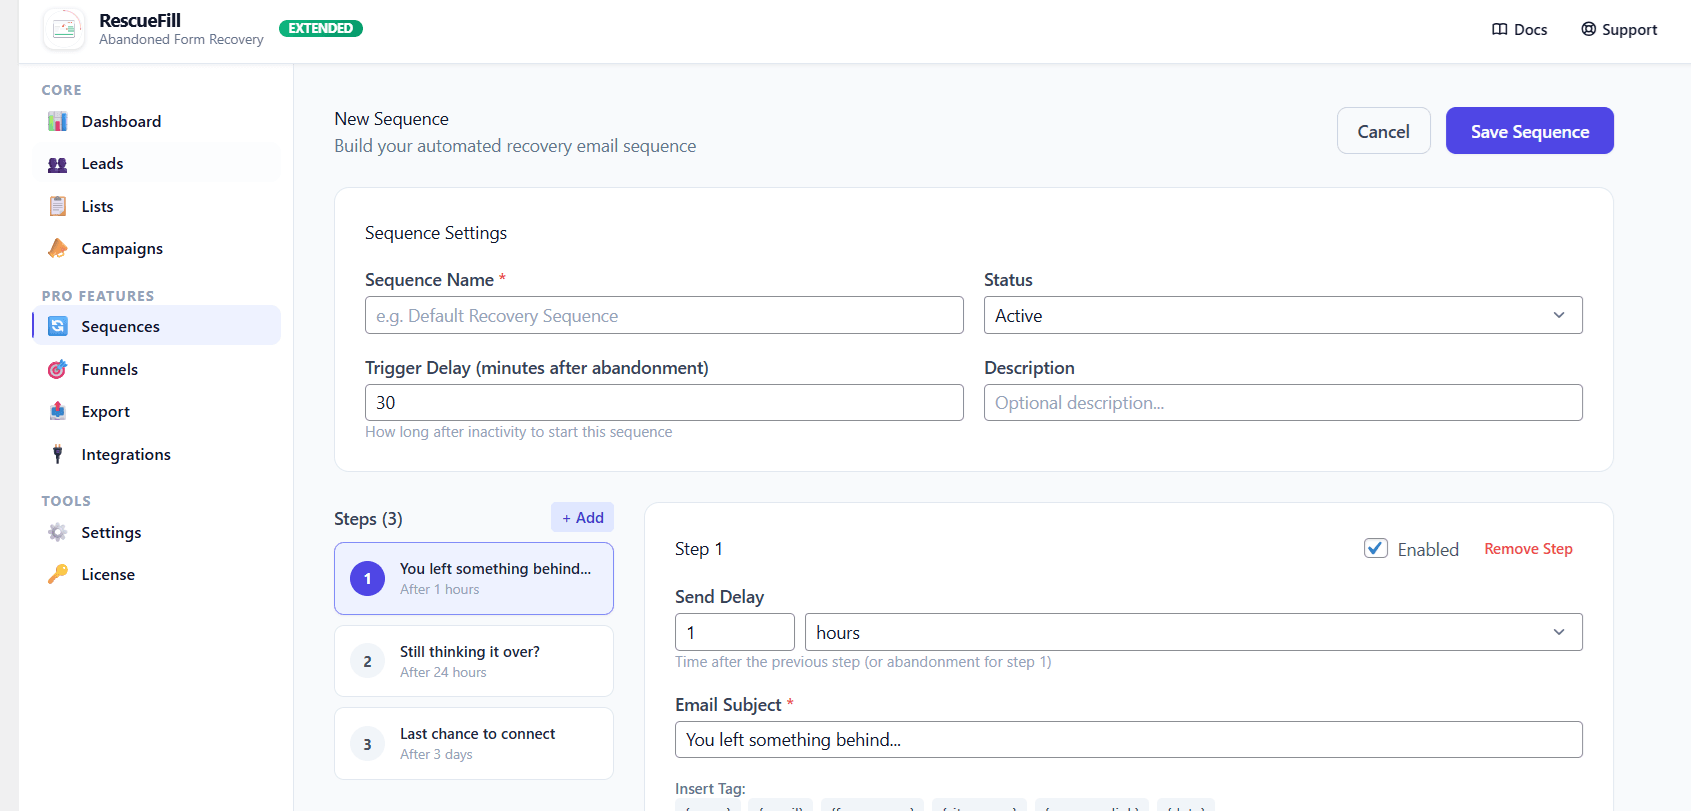
Task: Click the EXTENDED plan badge
Action: 320,28
